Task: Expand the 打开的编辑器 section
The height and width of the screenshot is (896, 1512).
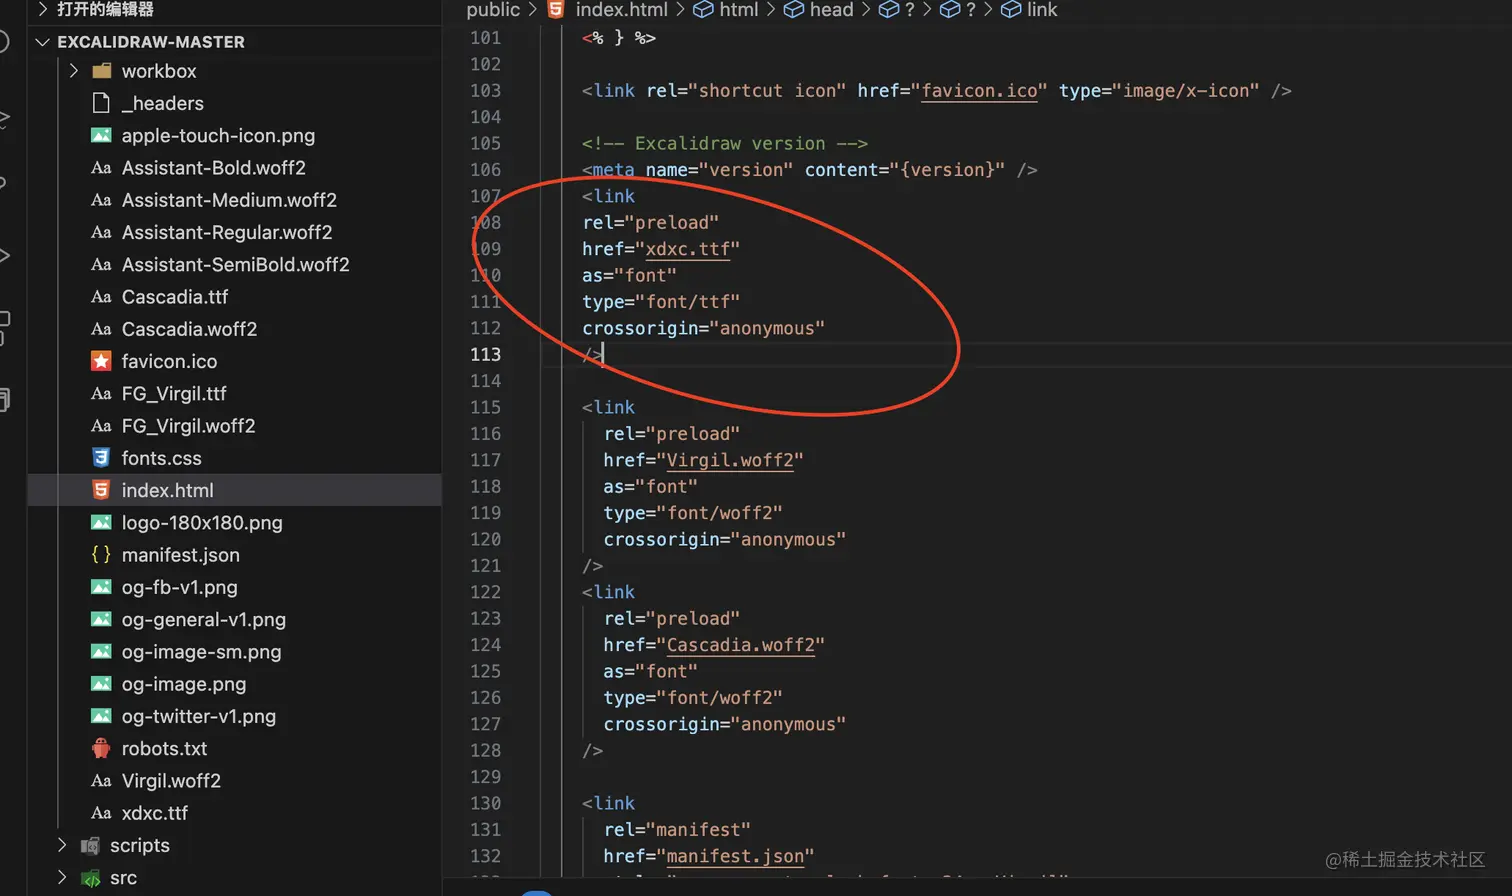Action: [42, 9]
